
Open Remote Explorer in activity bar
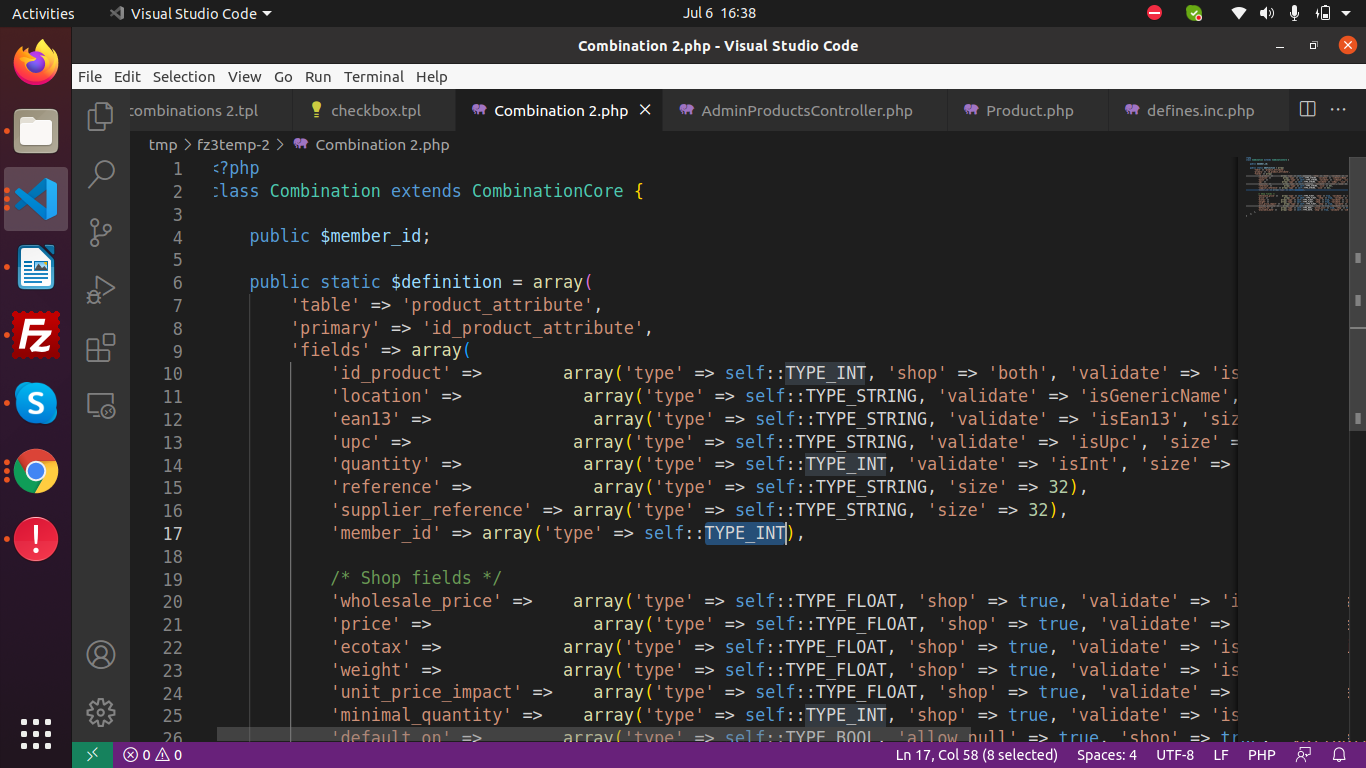pos(100,406)
